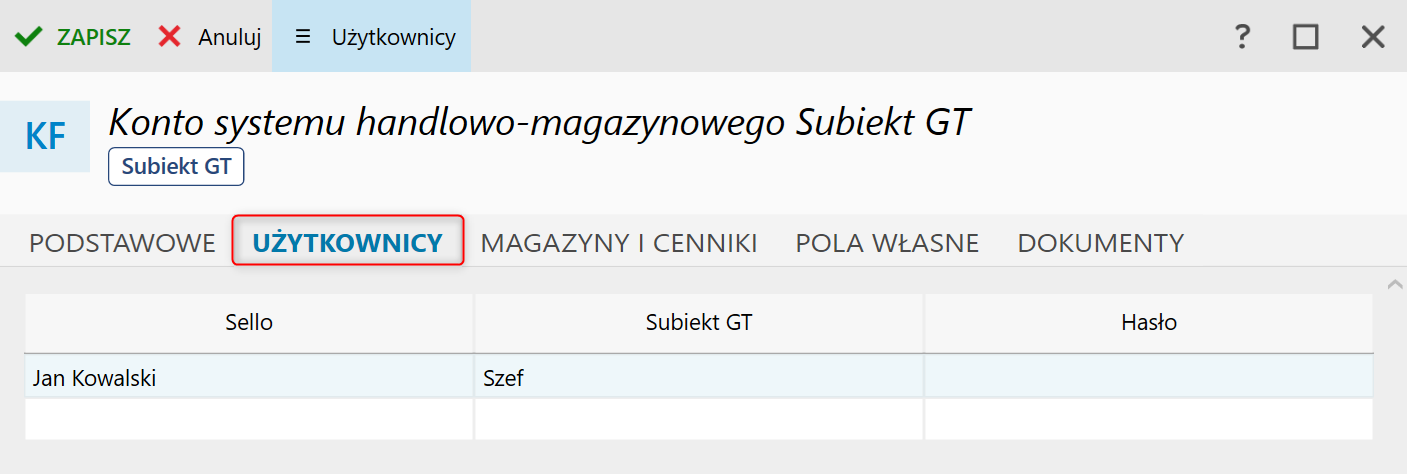Click the Hasło column header
This screenshot has width=1407, height=474.
(1148, 322)
